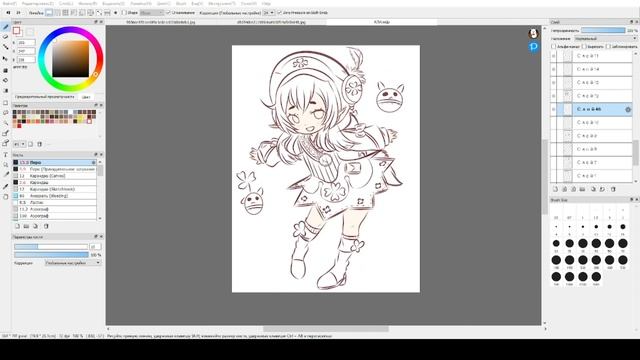640x360 pixels.
Task: Enable the circle snap icon
Action: click(90, 13)
